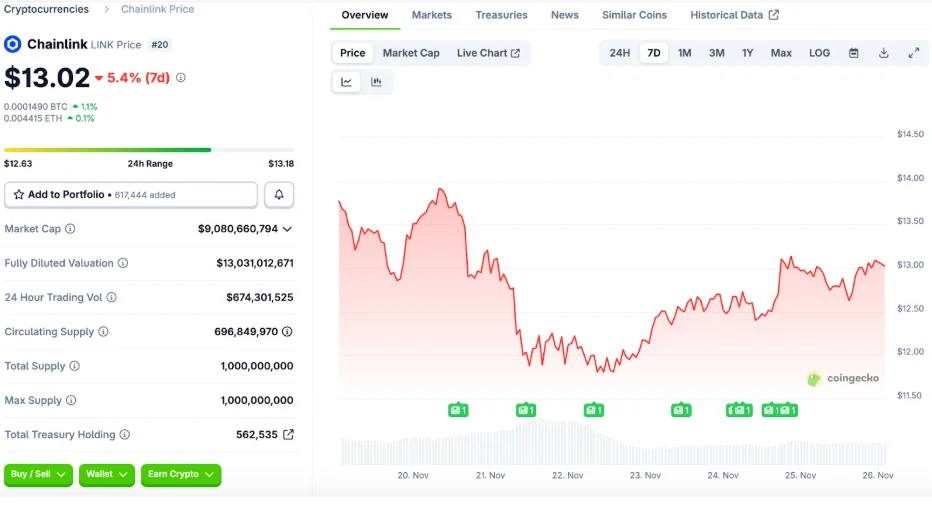Screen dimensions: 932x508
Task: Download chart data with download icon
Action: tap(884, 53)
